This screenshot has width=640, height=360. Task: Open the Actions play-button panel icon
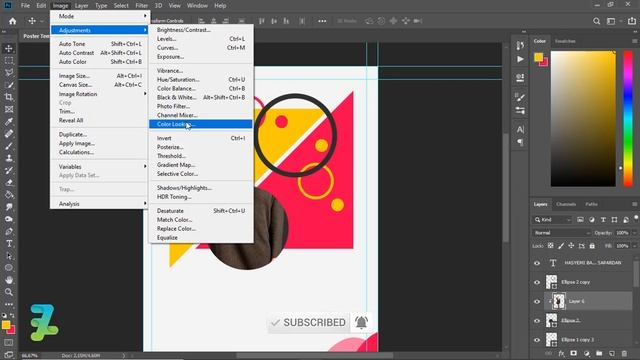coord(520,59)
